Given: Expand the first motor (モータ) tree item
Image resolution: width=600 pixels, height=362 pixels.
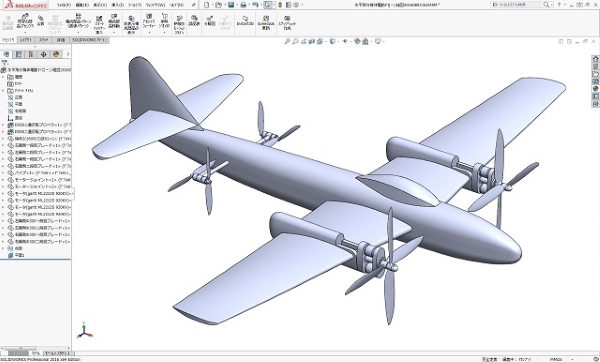Looking at the screenshot, I should tap(3, 194).
